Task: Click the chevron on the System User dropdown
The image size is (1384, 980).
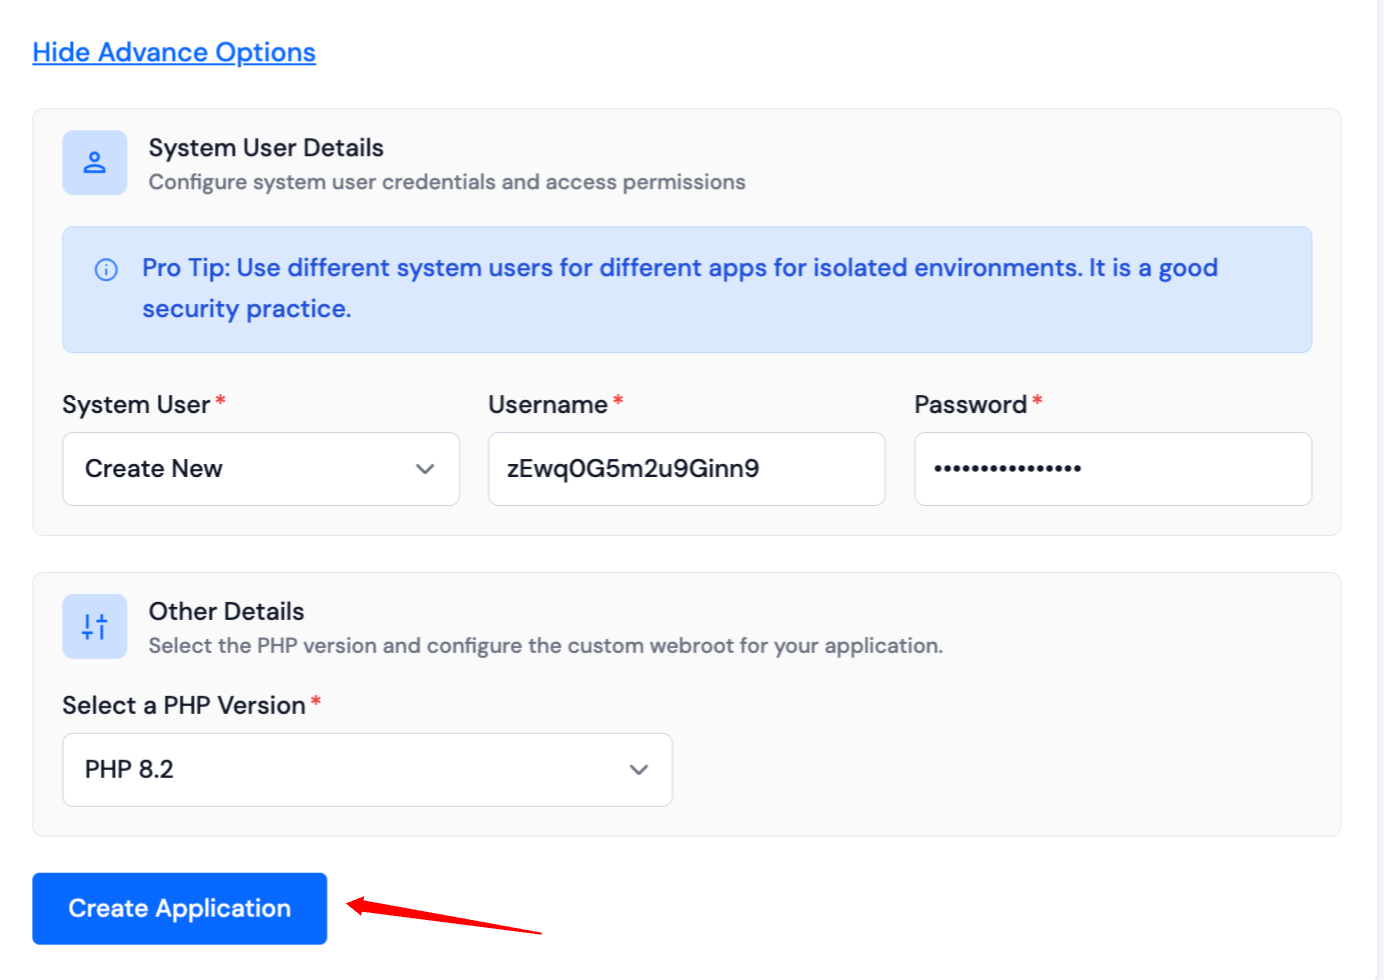Action: point(424,468)
